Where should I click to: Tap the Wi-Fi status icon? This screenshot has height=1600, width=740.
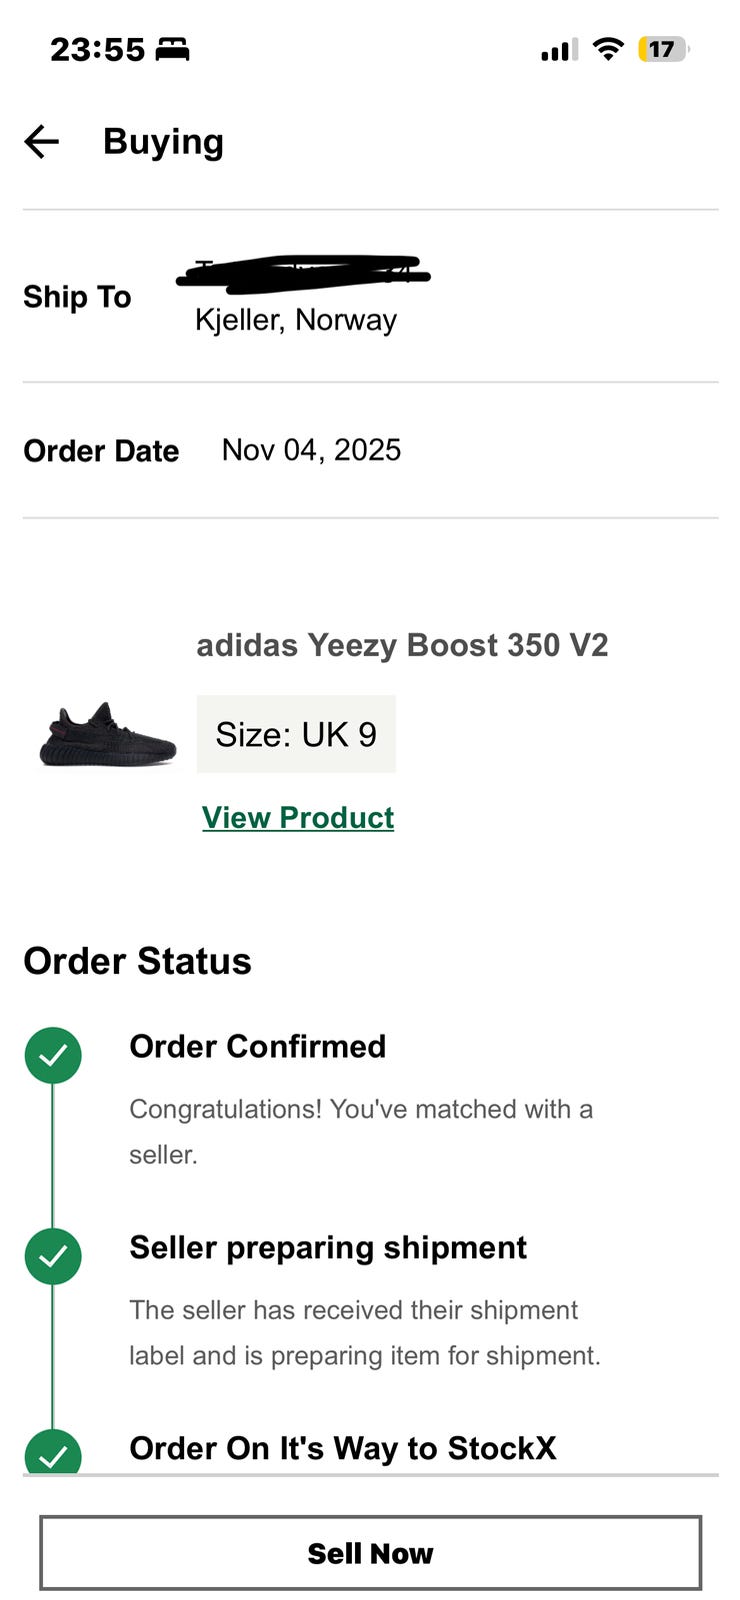coord(607,49)
